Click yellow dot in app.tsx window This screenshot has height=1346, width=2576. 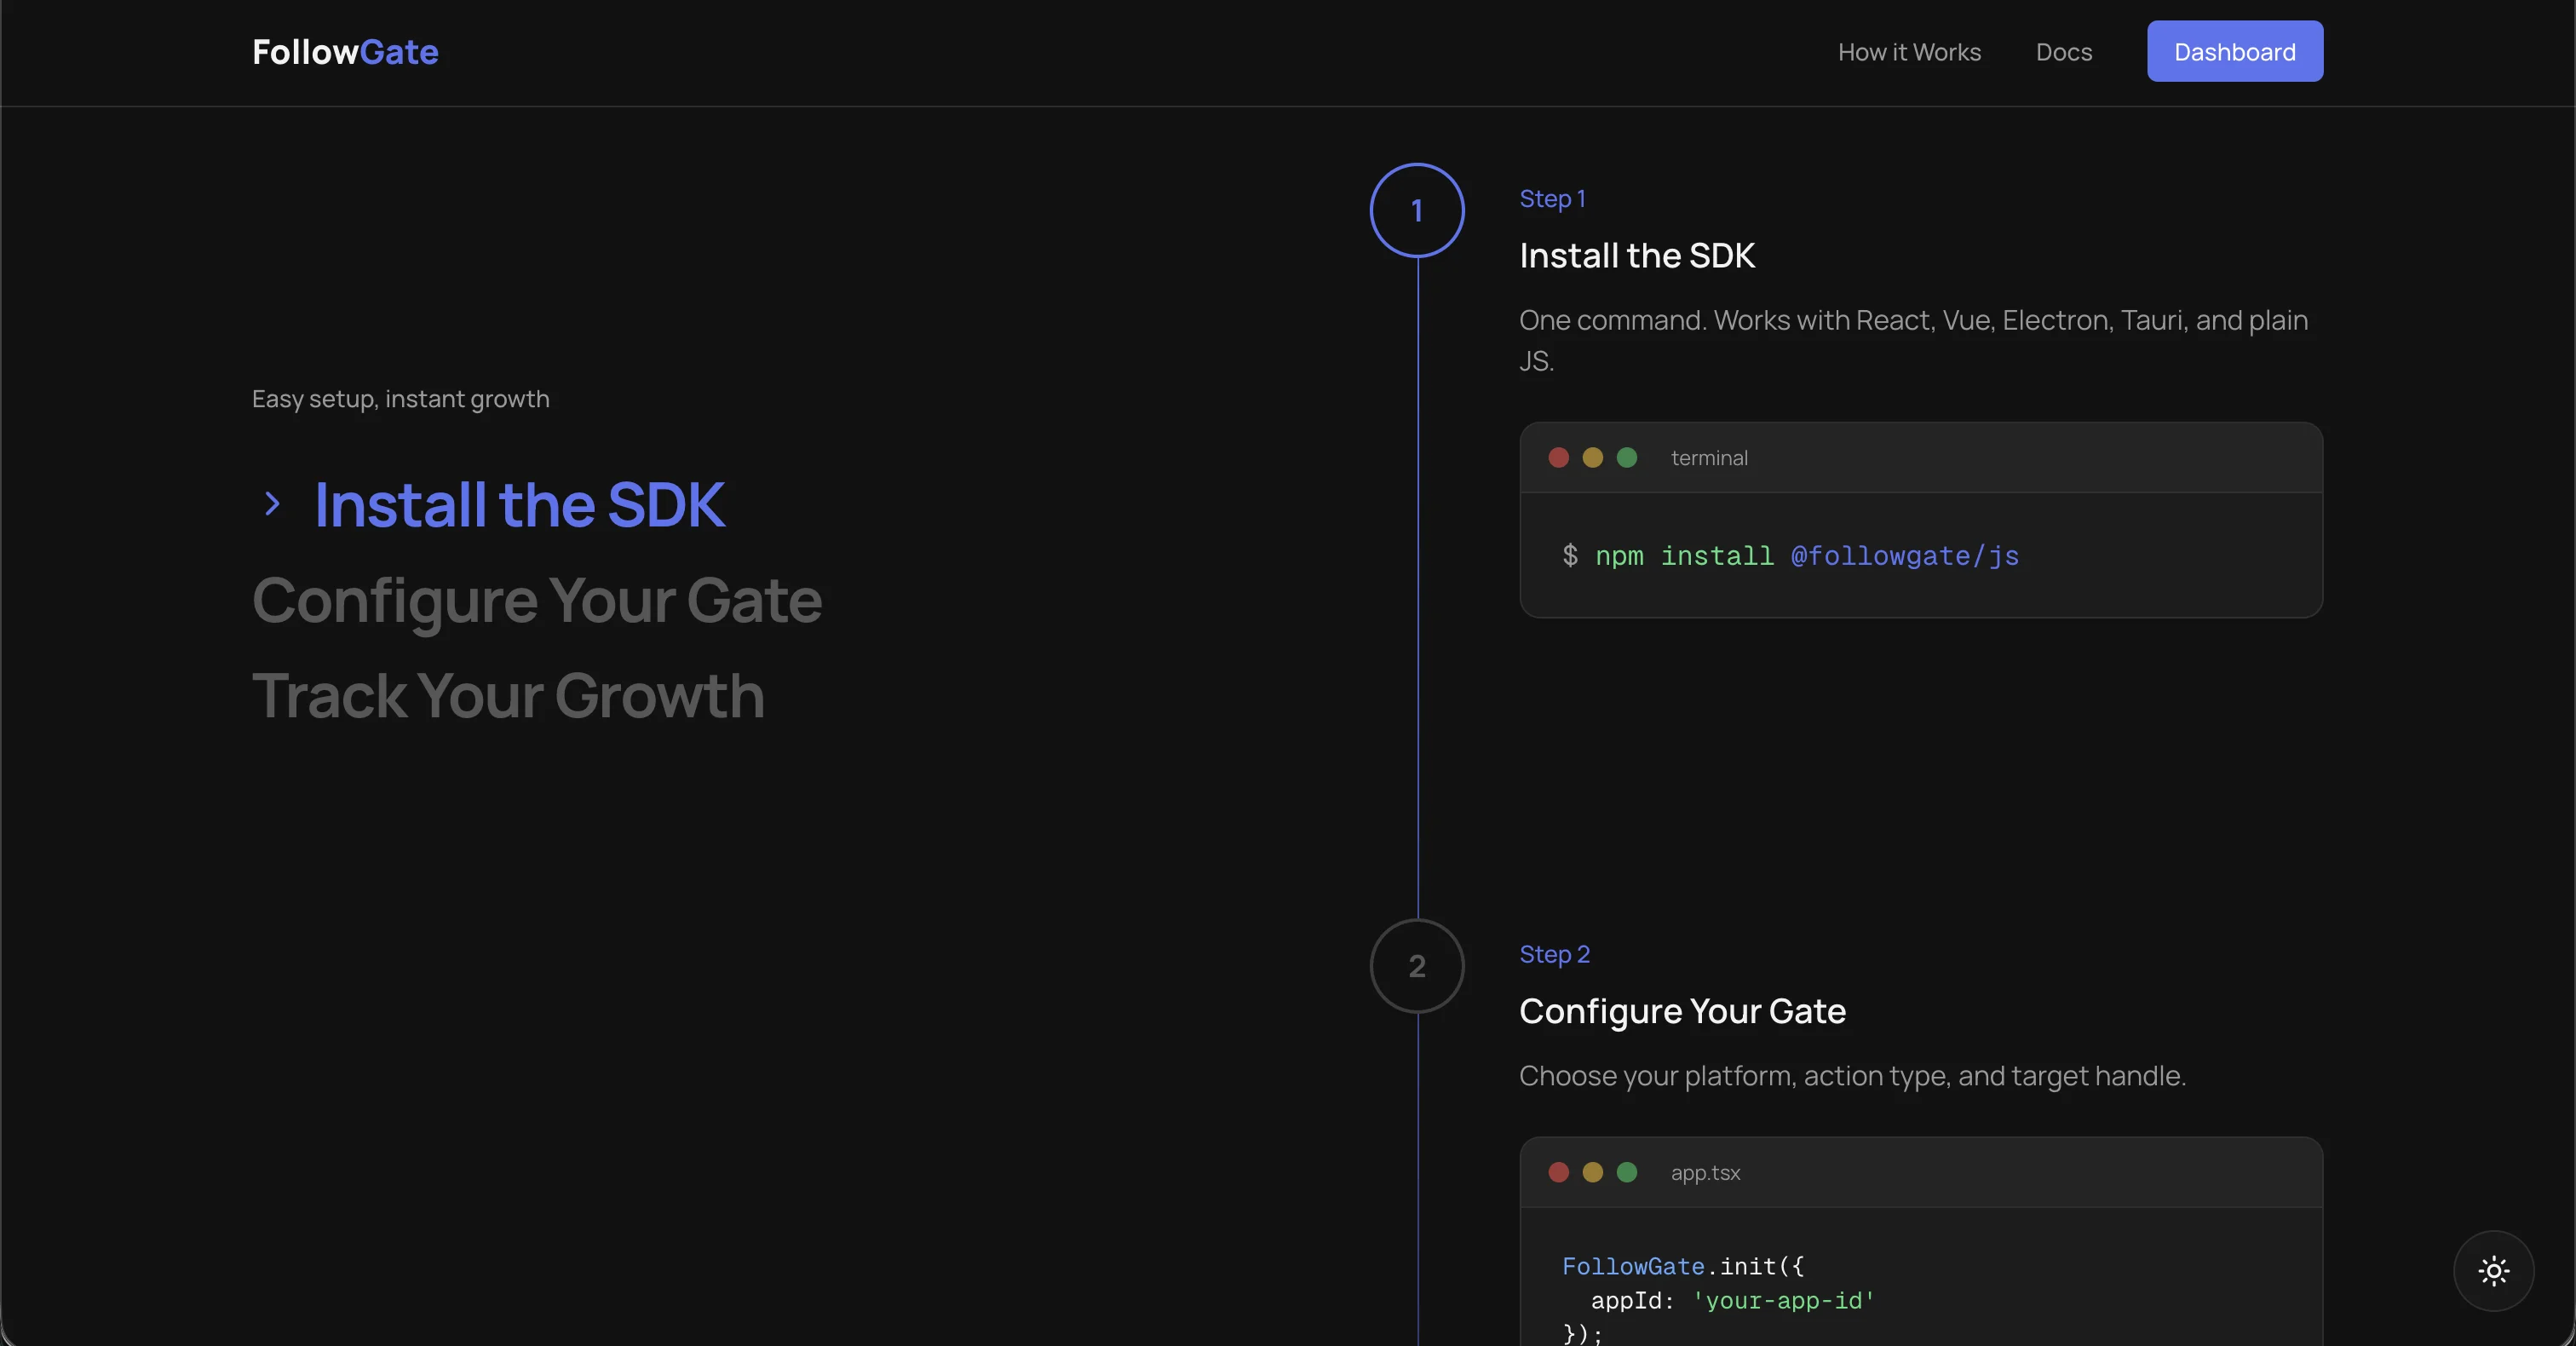pos(1592,1172)
